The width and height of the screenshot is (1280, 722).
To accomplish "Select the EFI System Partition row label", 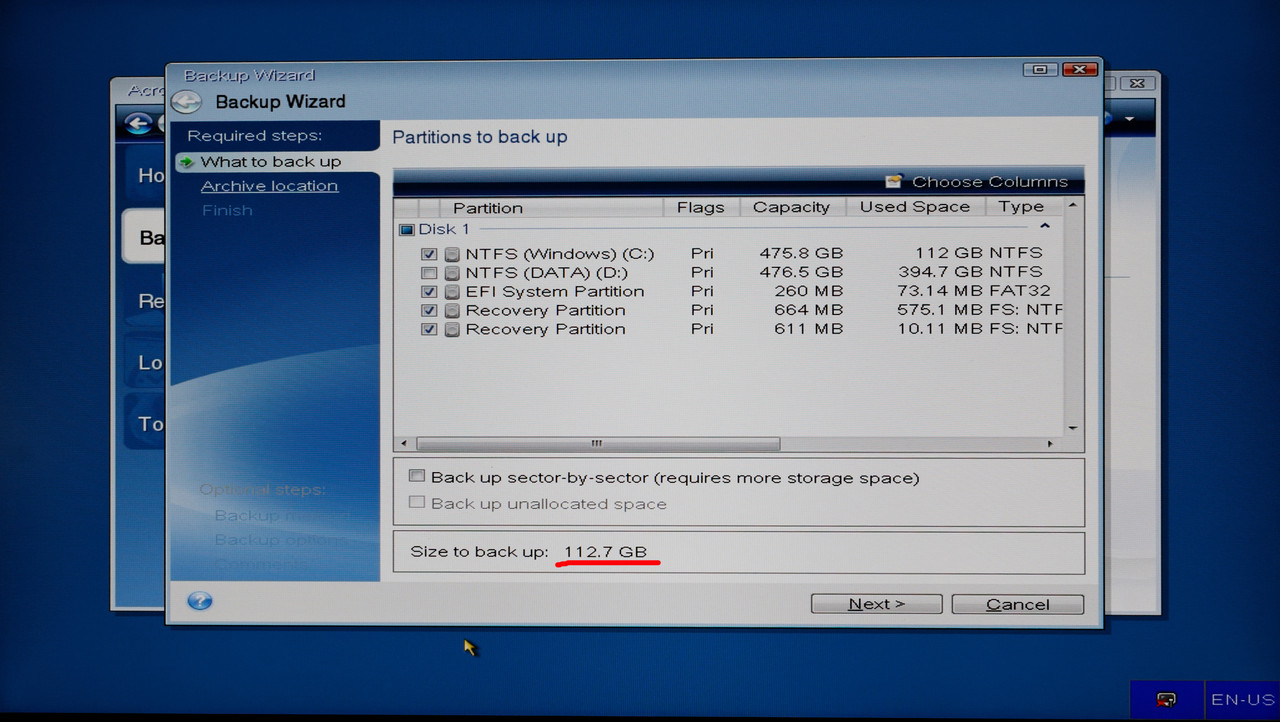I will [x=555, y=292].
